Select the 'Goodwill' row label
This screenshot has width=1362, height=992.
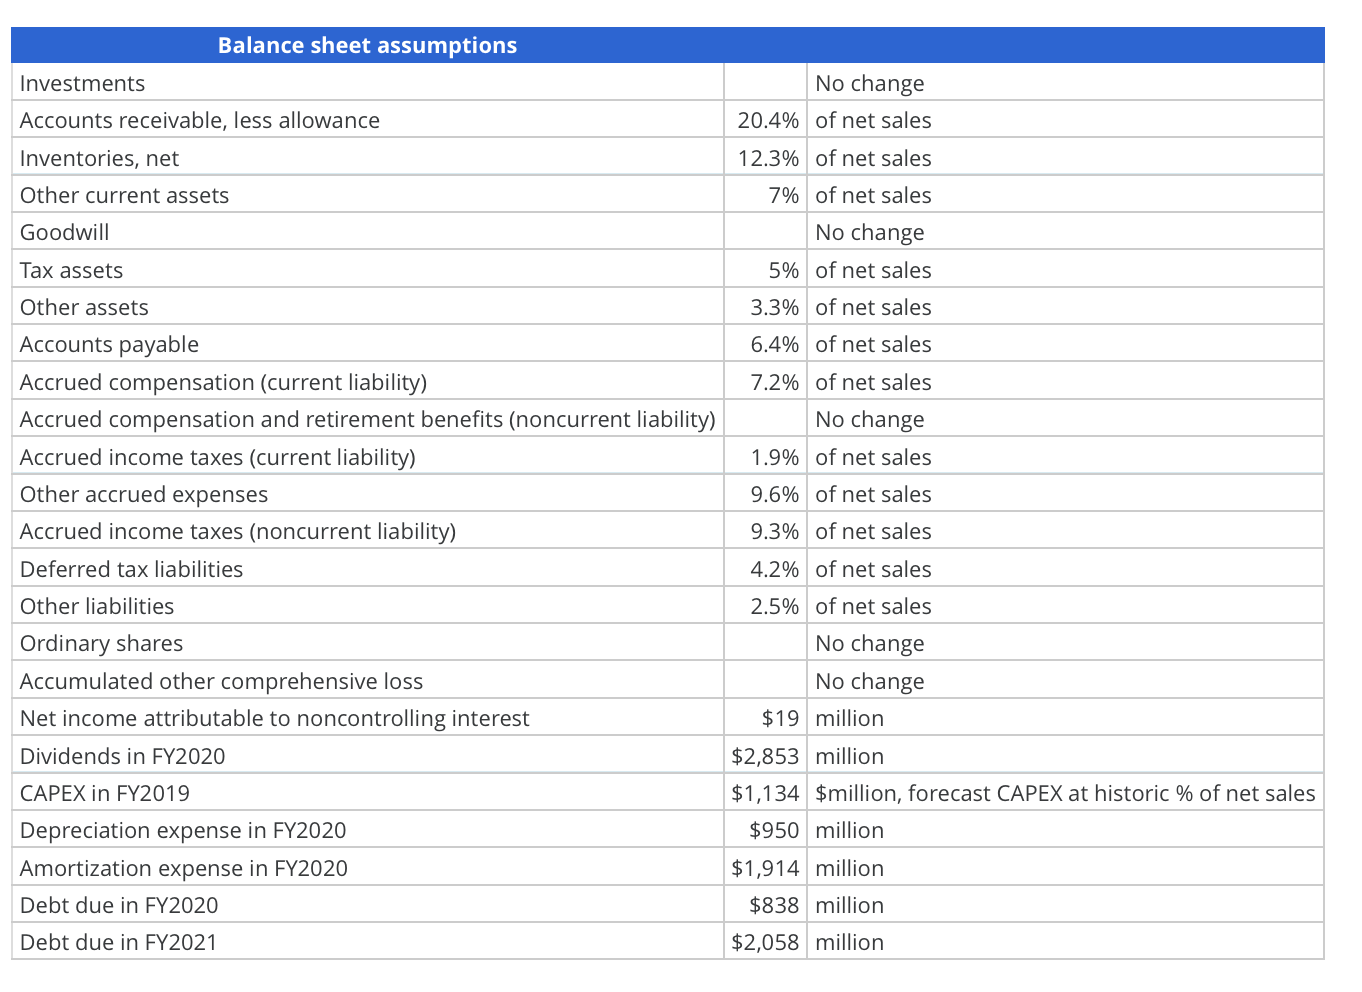click(x=65, y=232)
